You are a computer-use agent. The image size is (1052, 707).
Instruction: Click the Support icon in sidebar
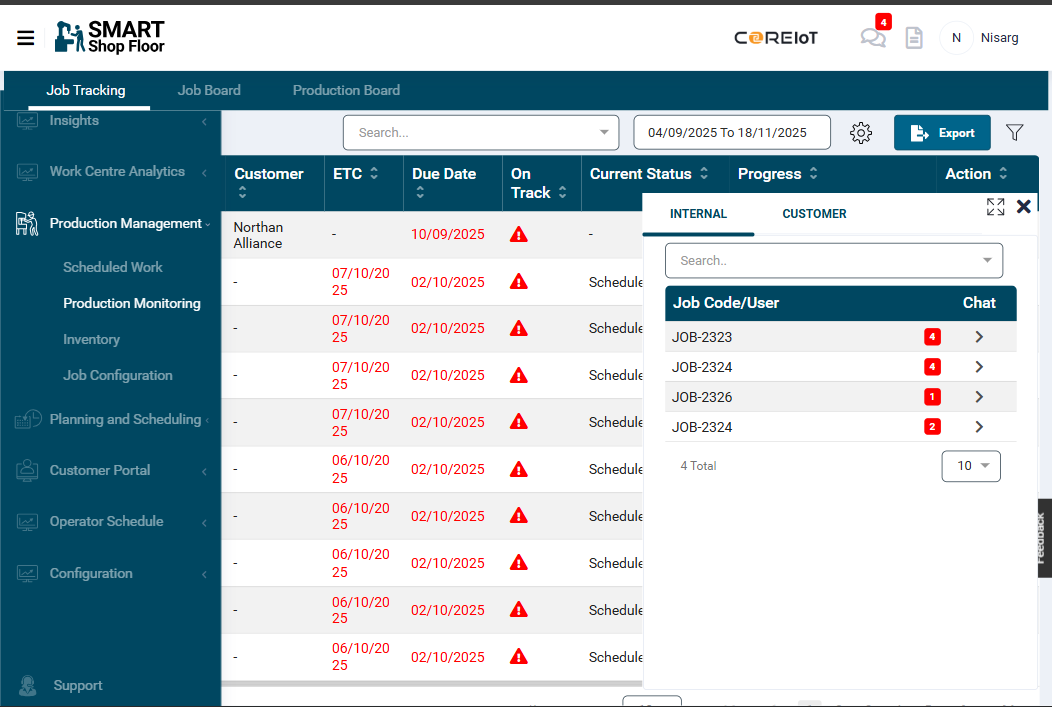pyautogui.click(x=28, y=685)
